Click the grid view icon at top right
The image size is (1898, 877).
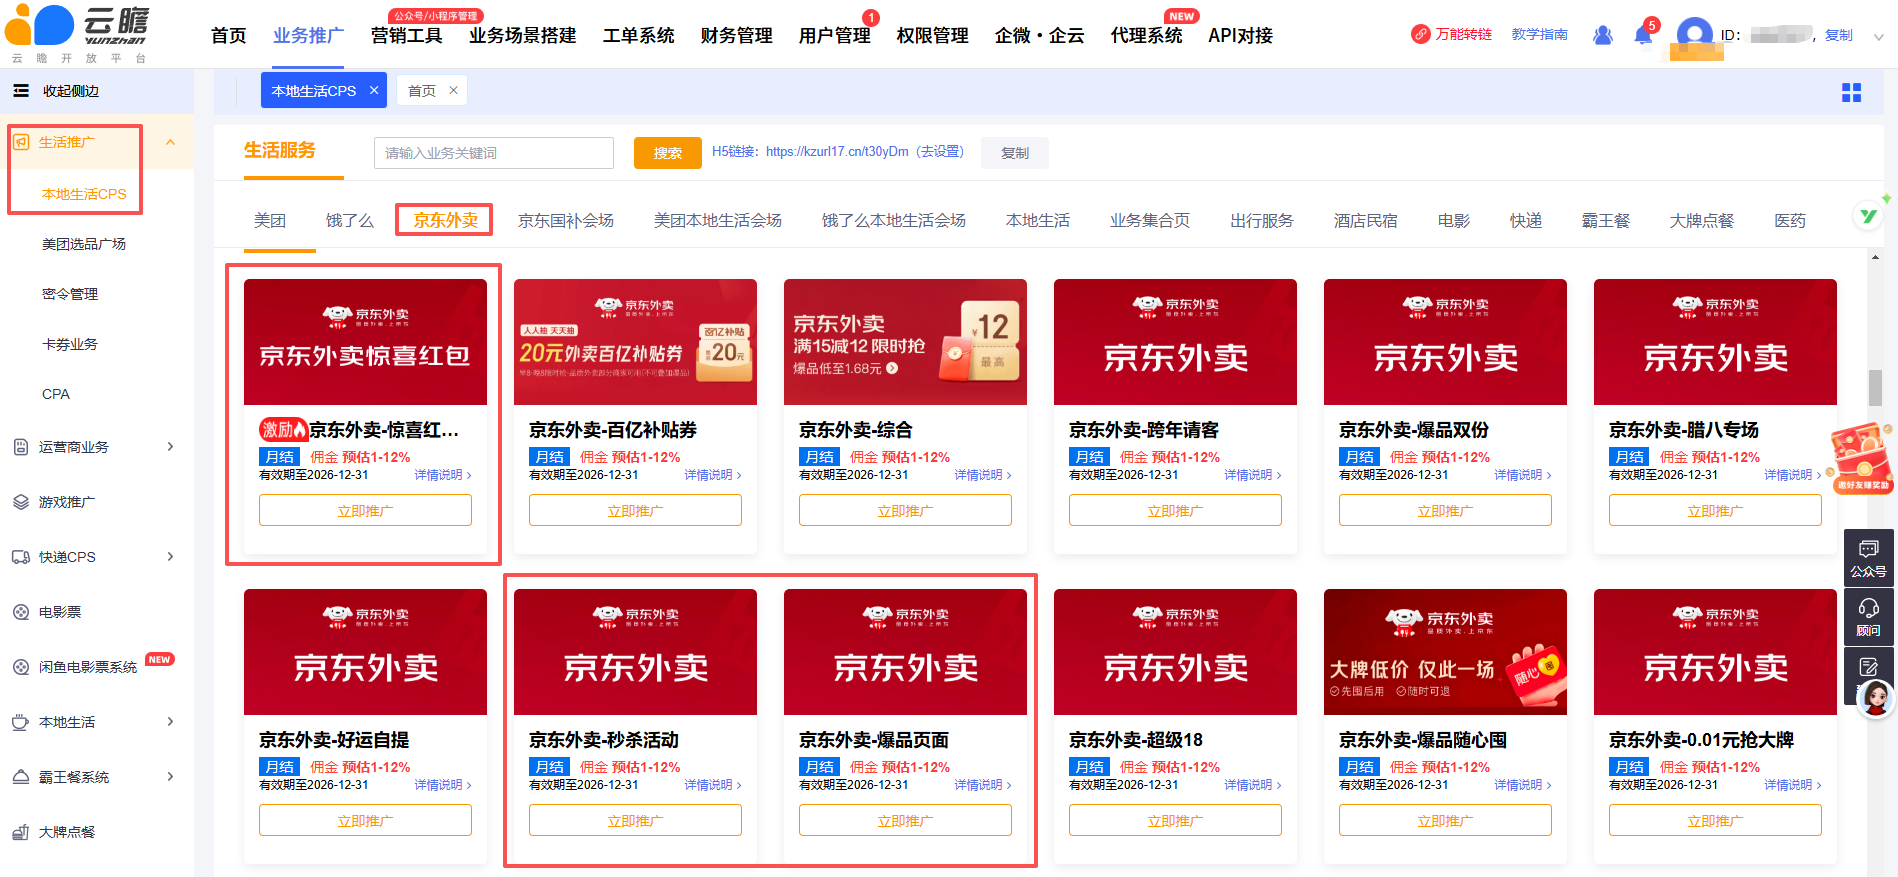click(x=1851, y=92)
